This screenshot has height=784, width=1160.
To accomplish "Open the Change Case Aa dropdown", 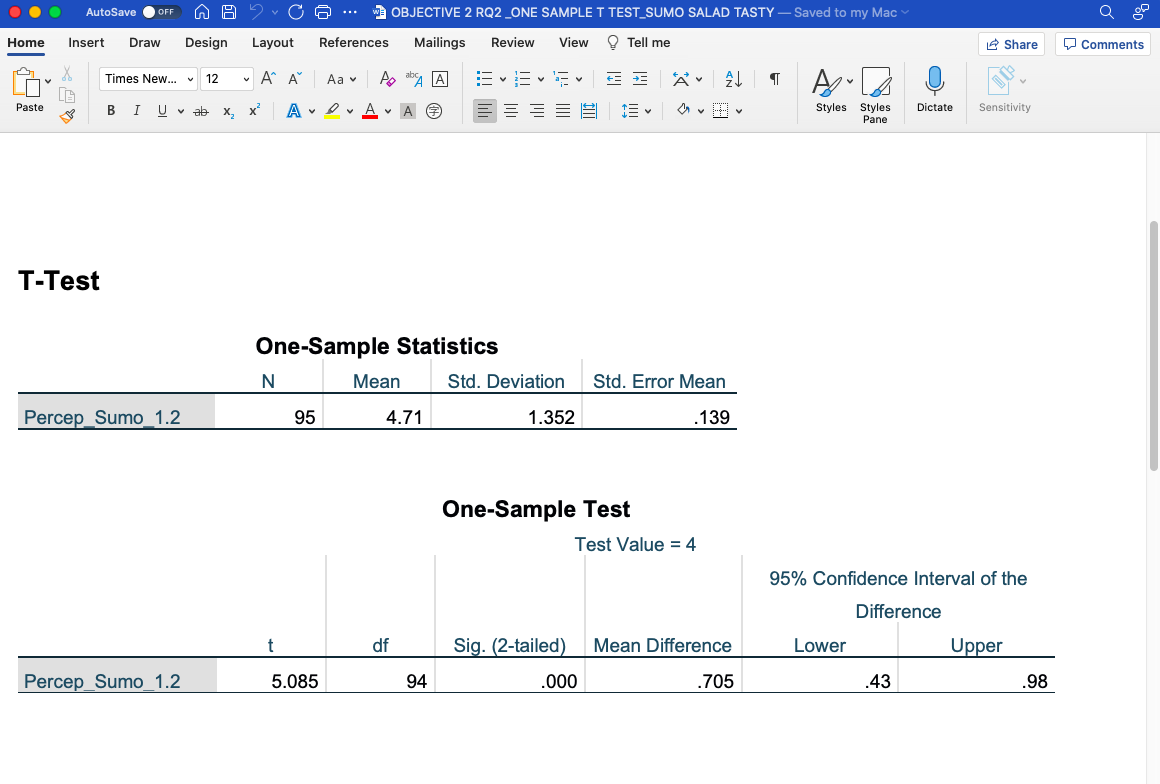I will tap(341, 79).
